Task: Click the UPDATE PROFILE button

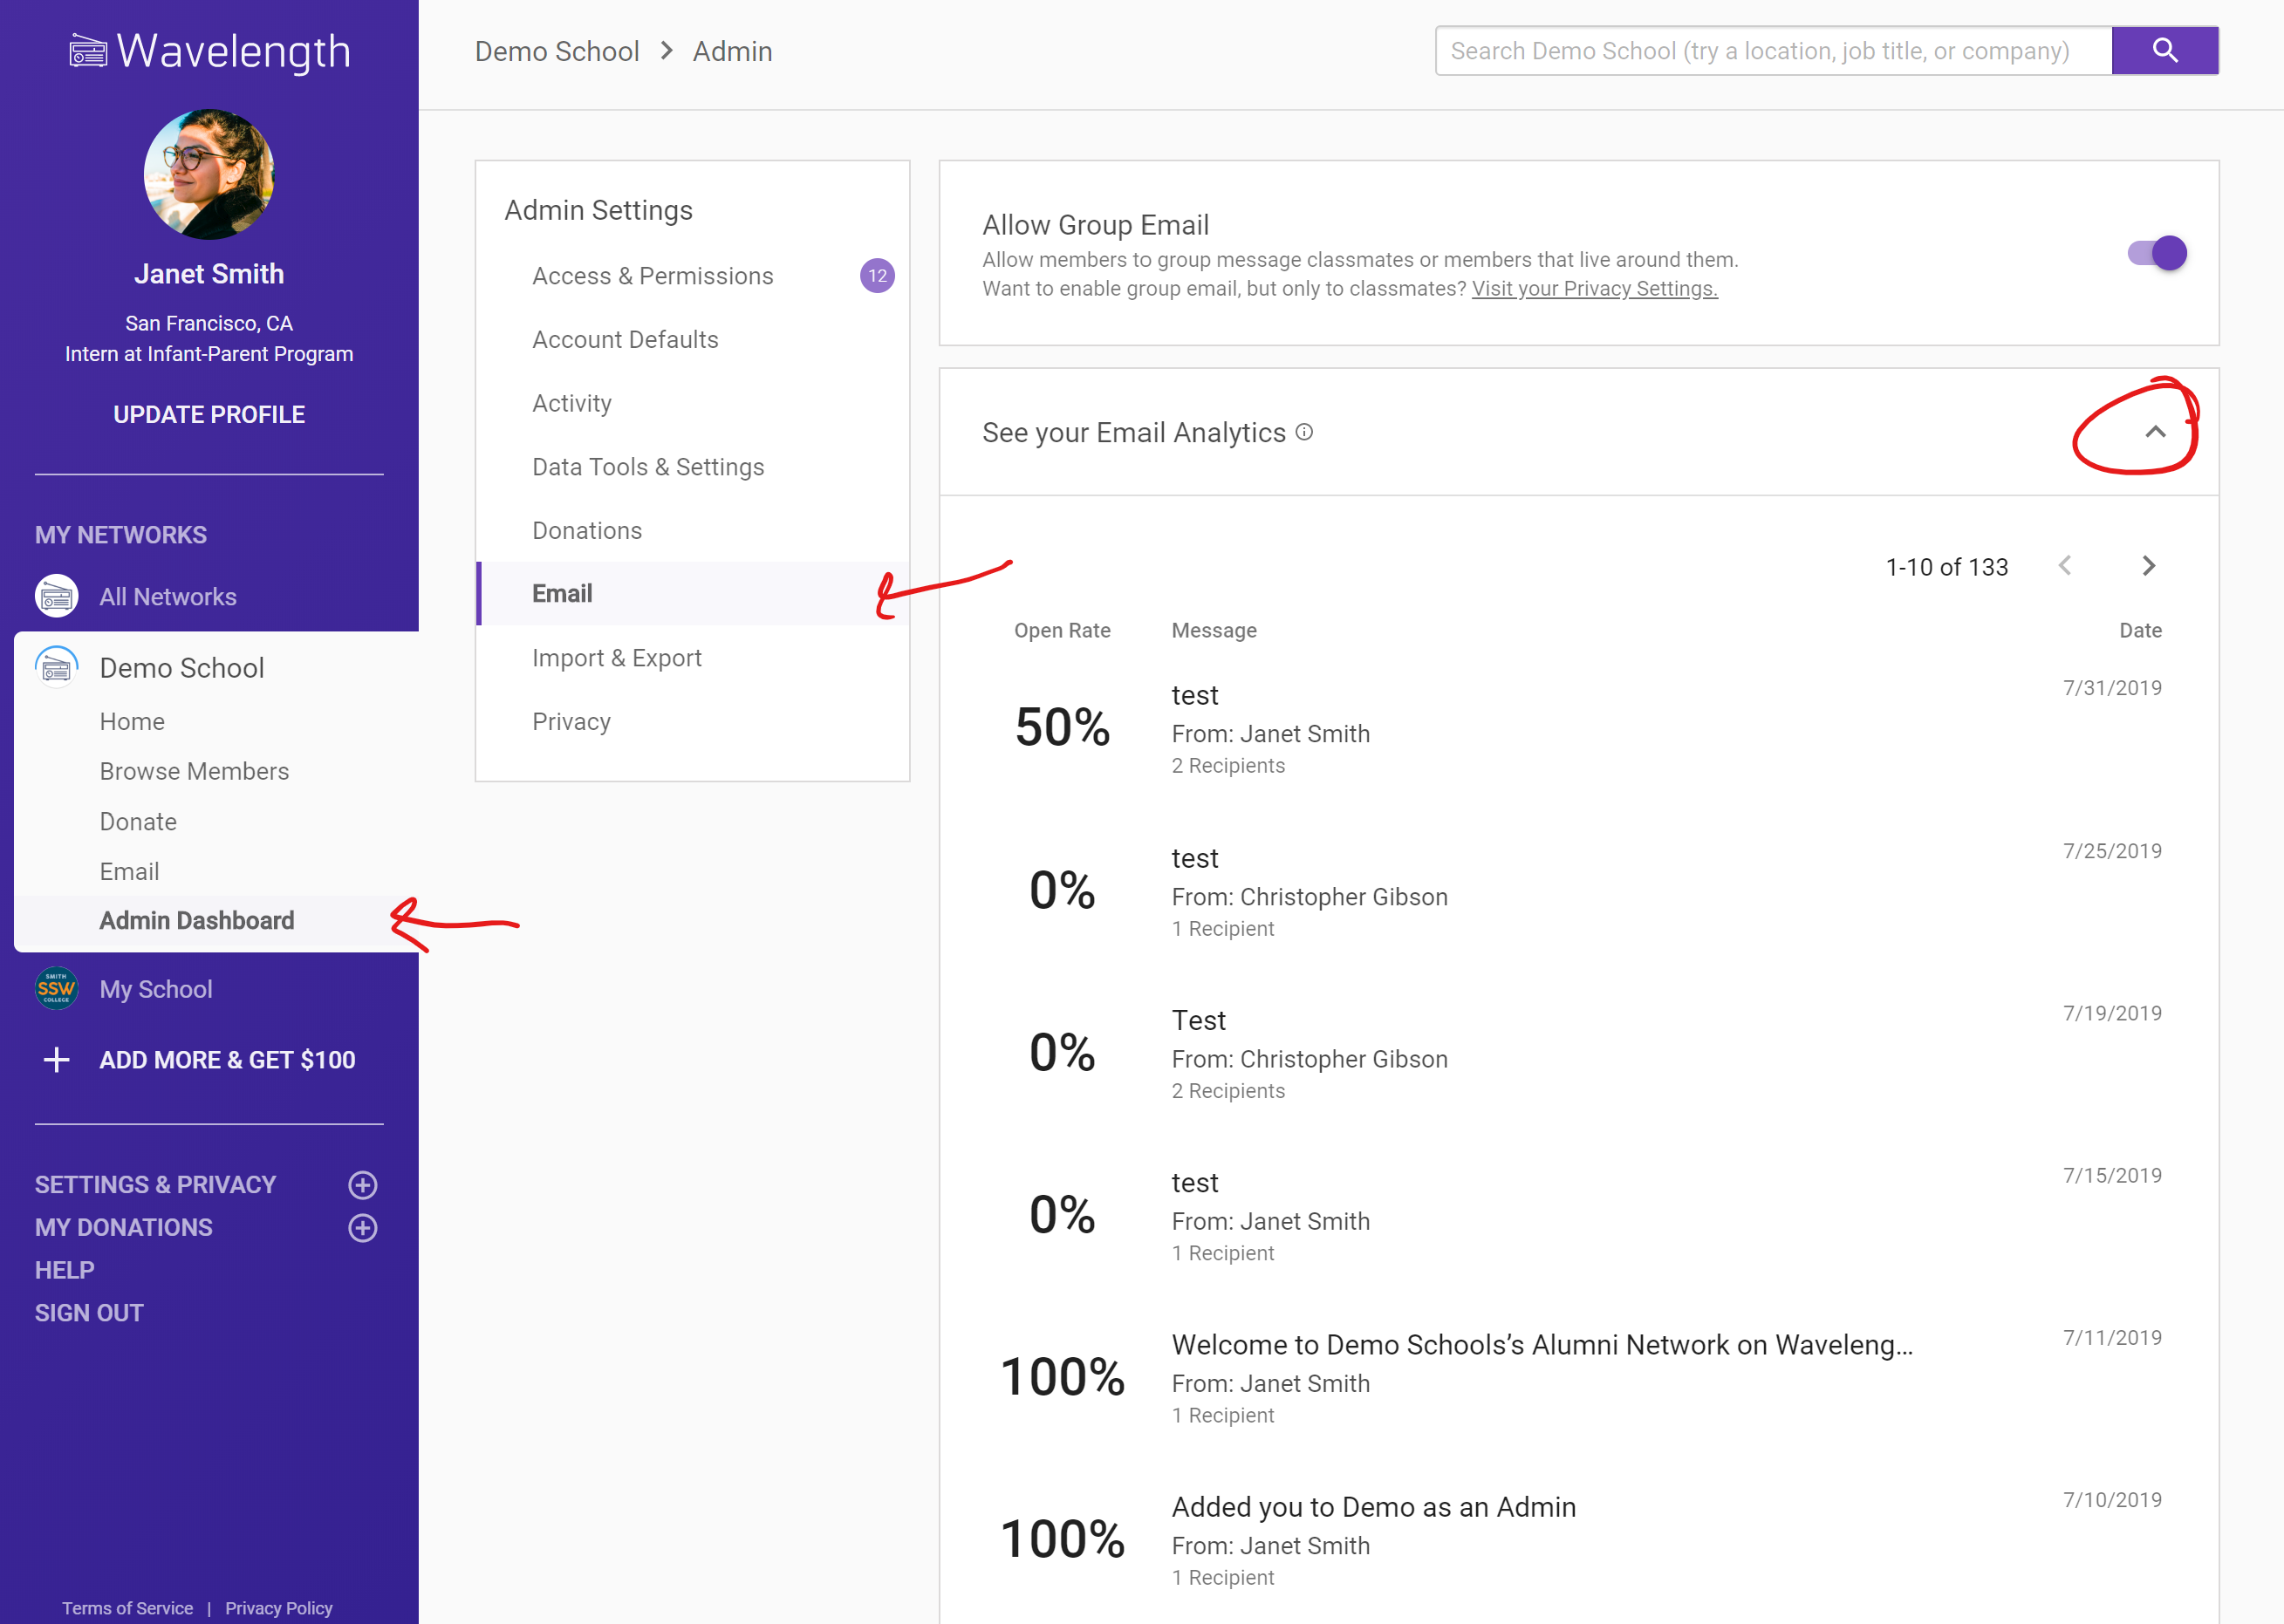Action: tap(209, 414)
